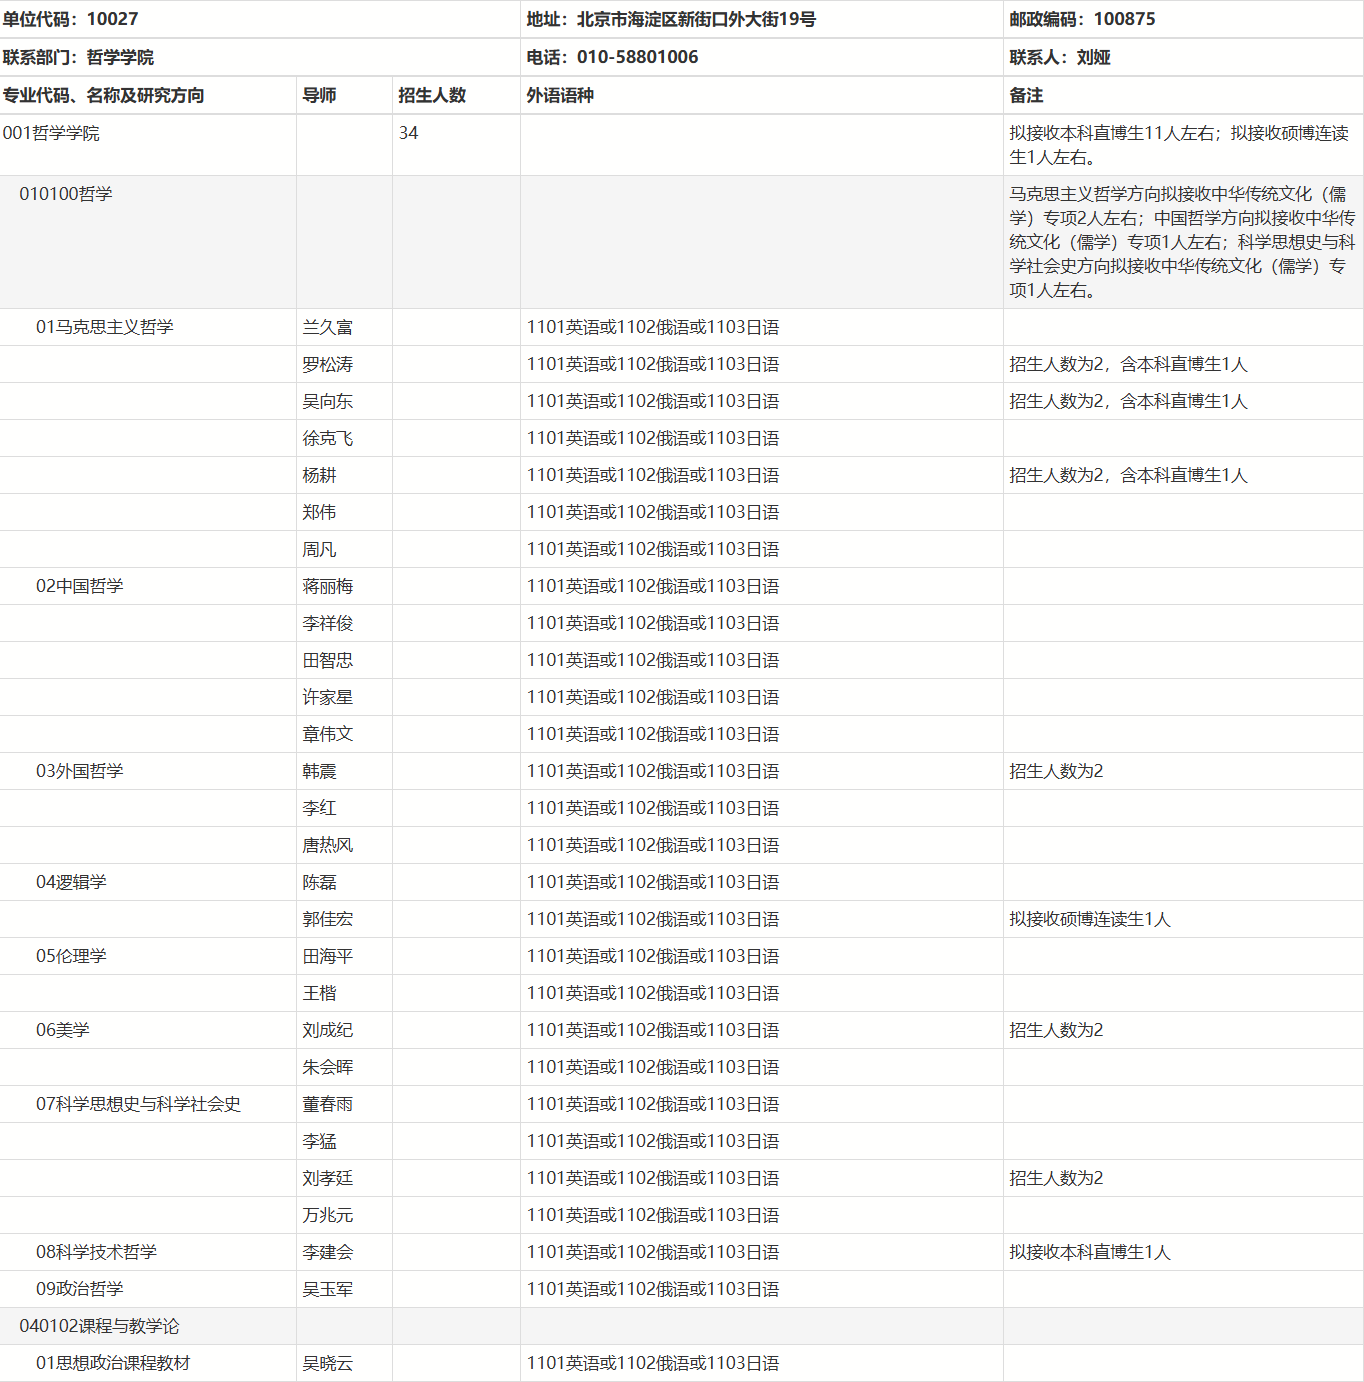Screen dimensions: 1364x1382
Task: Select advisor 兰久富 in the 导师 column
Action: [x=325, y=326]
